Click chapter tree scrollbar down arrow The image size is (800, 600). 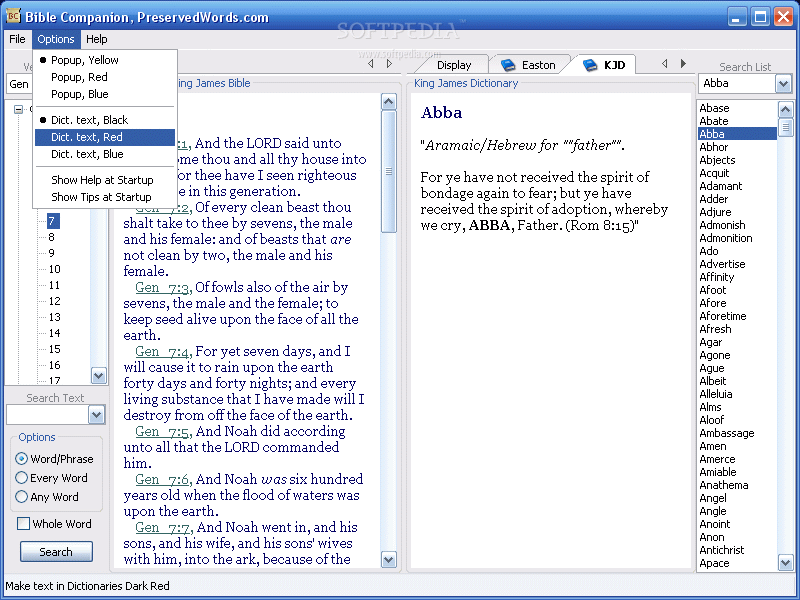point(98,376)
